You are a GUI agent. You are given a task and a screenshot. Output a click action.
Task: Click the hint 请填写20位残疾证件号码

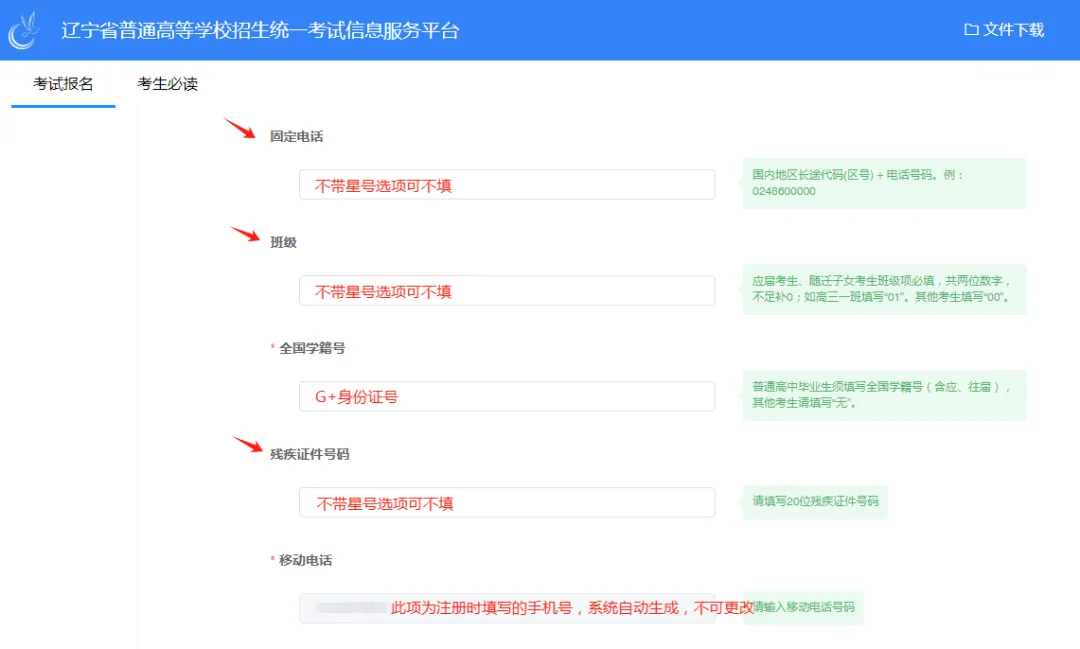click(815, 502)
